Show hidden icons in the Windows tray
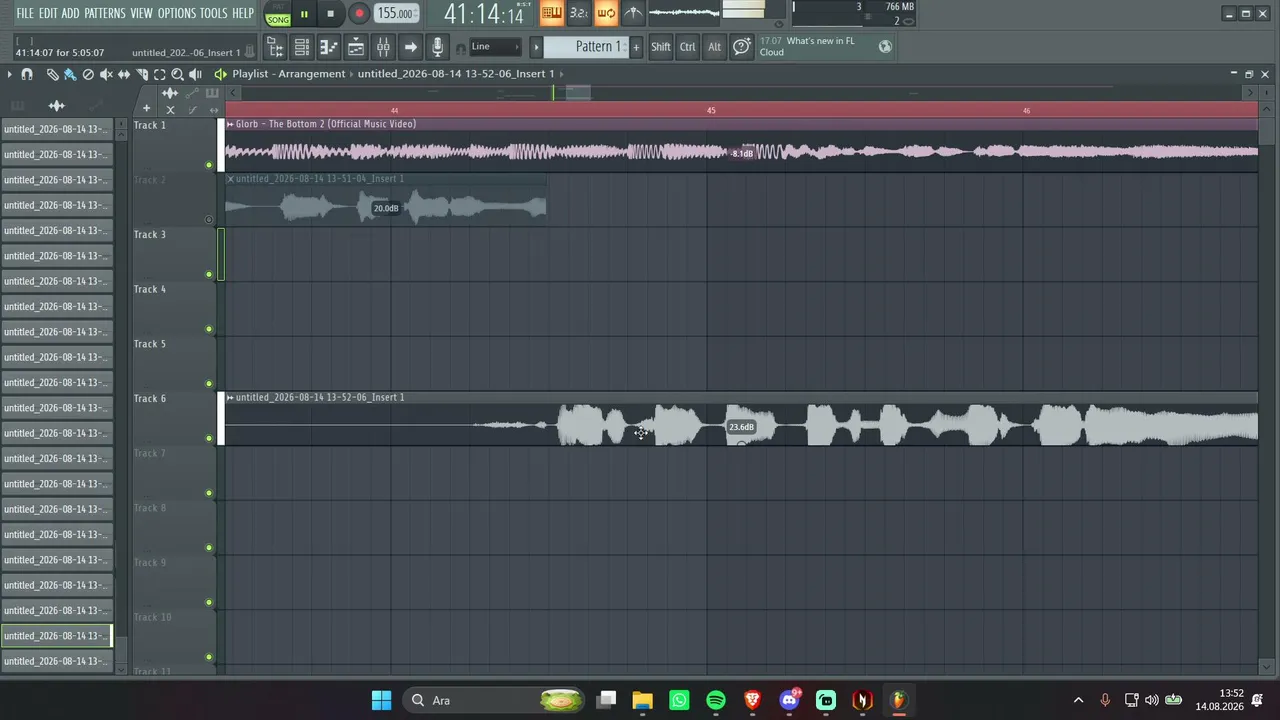Viewport: 1280px width, 720px height. (x=1078, y=700)
